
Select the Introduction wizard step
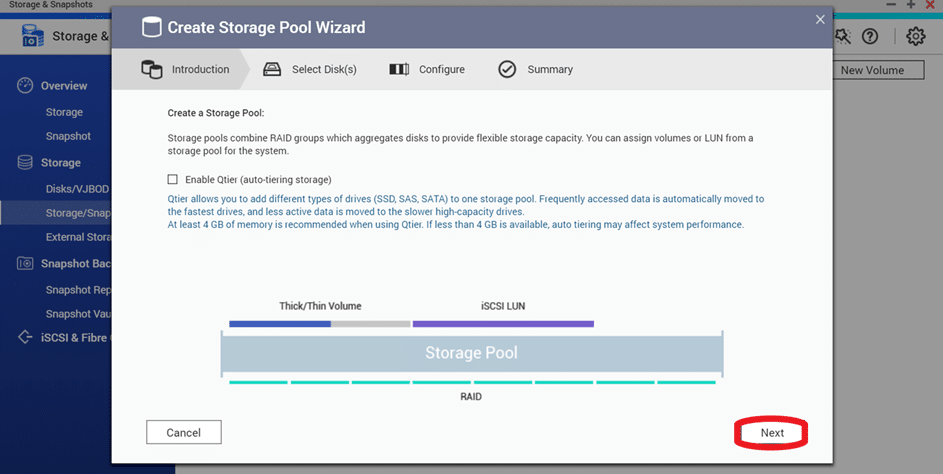[185, 69]
